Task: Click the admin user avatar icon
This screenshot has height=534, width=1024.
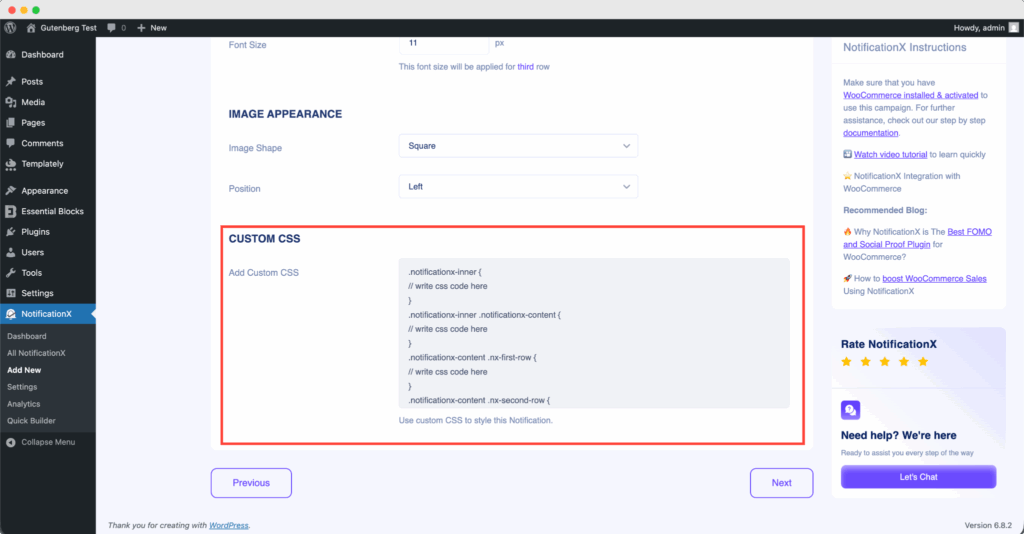Action: (x=1014, y=28)
